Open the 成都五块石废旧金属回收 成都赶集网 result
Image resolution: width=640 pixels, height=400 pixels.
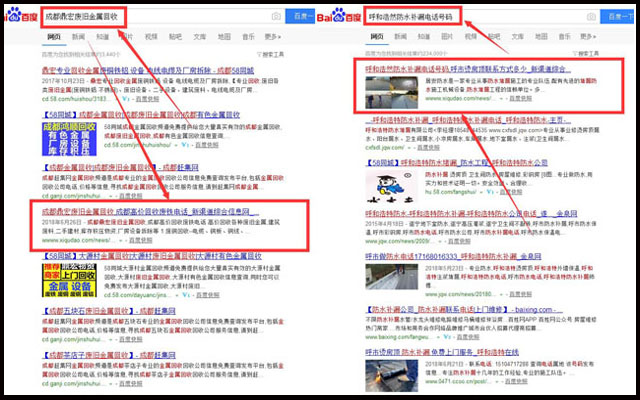click(x=109, y=311)
